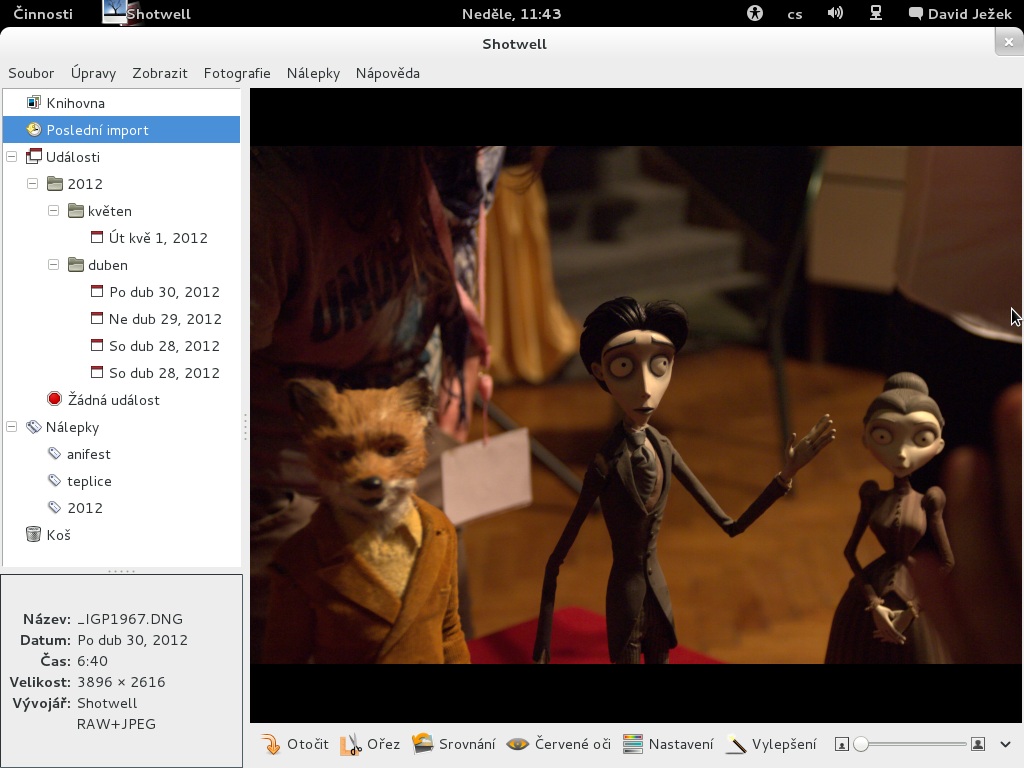Screen dimensions: 1024x768
Task: Click the Události events icon
Action: [x=33, y=157]
